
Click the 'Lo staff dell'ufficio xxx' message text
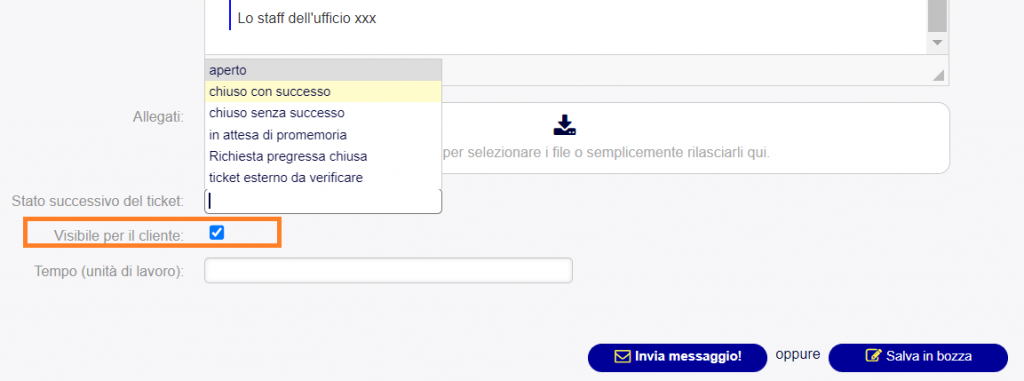click(x=307, y=18)
